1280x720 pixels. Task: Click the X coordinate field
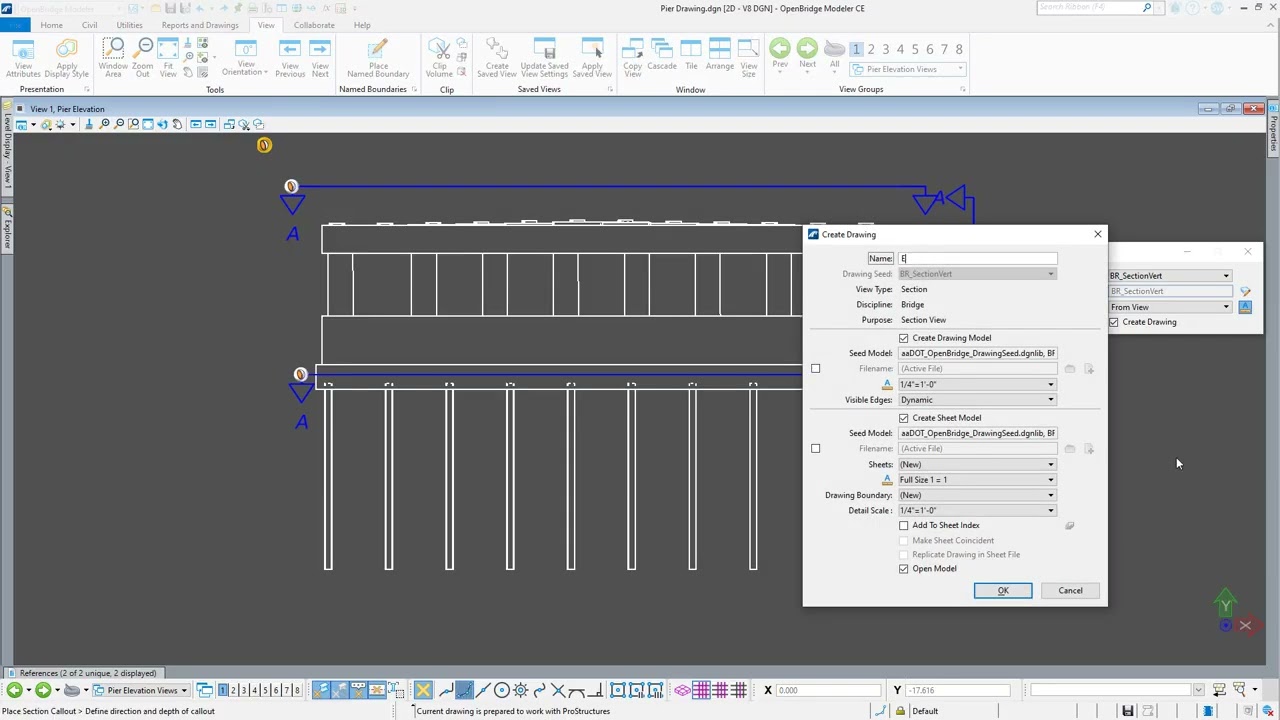point(827,690)
